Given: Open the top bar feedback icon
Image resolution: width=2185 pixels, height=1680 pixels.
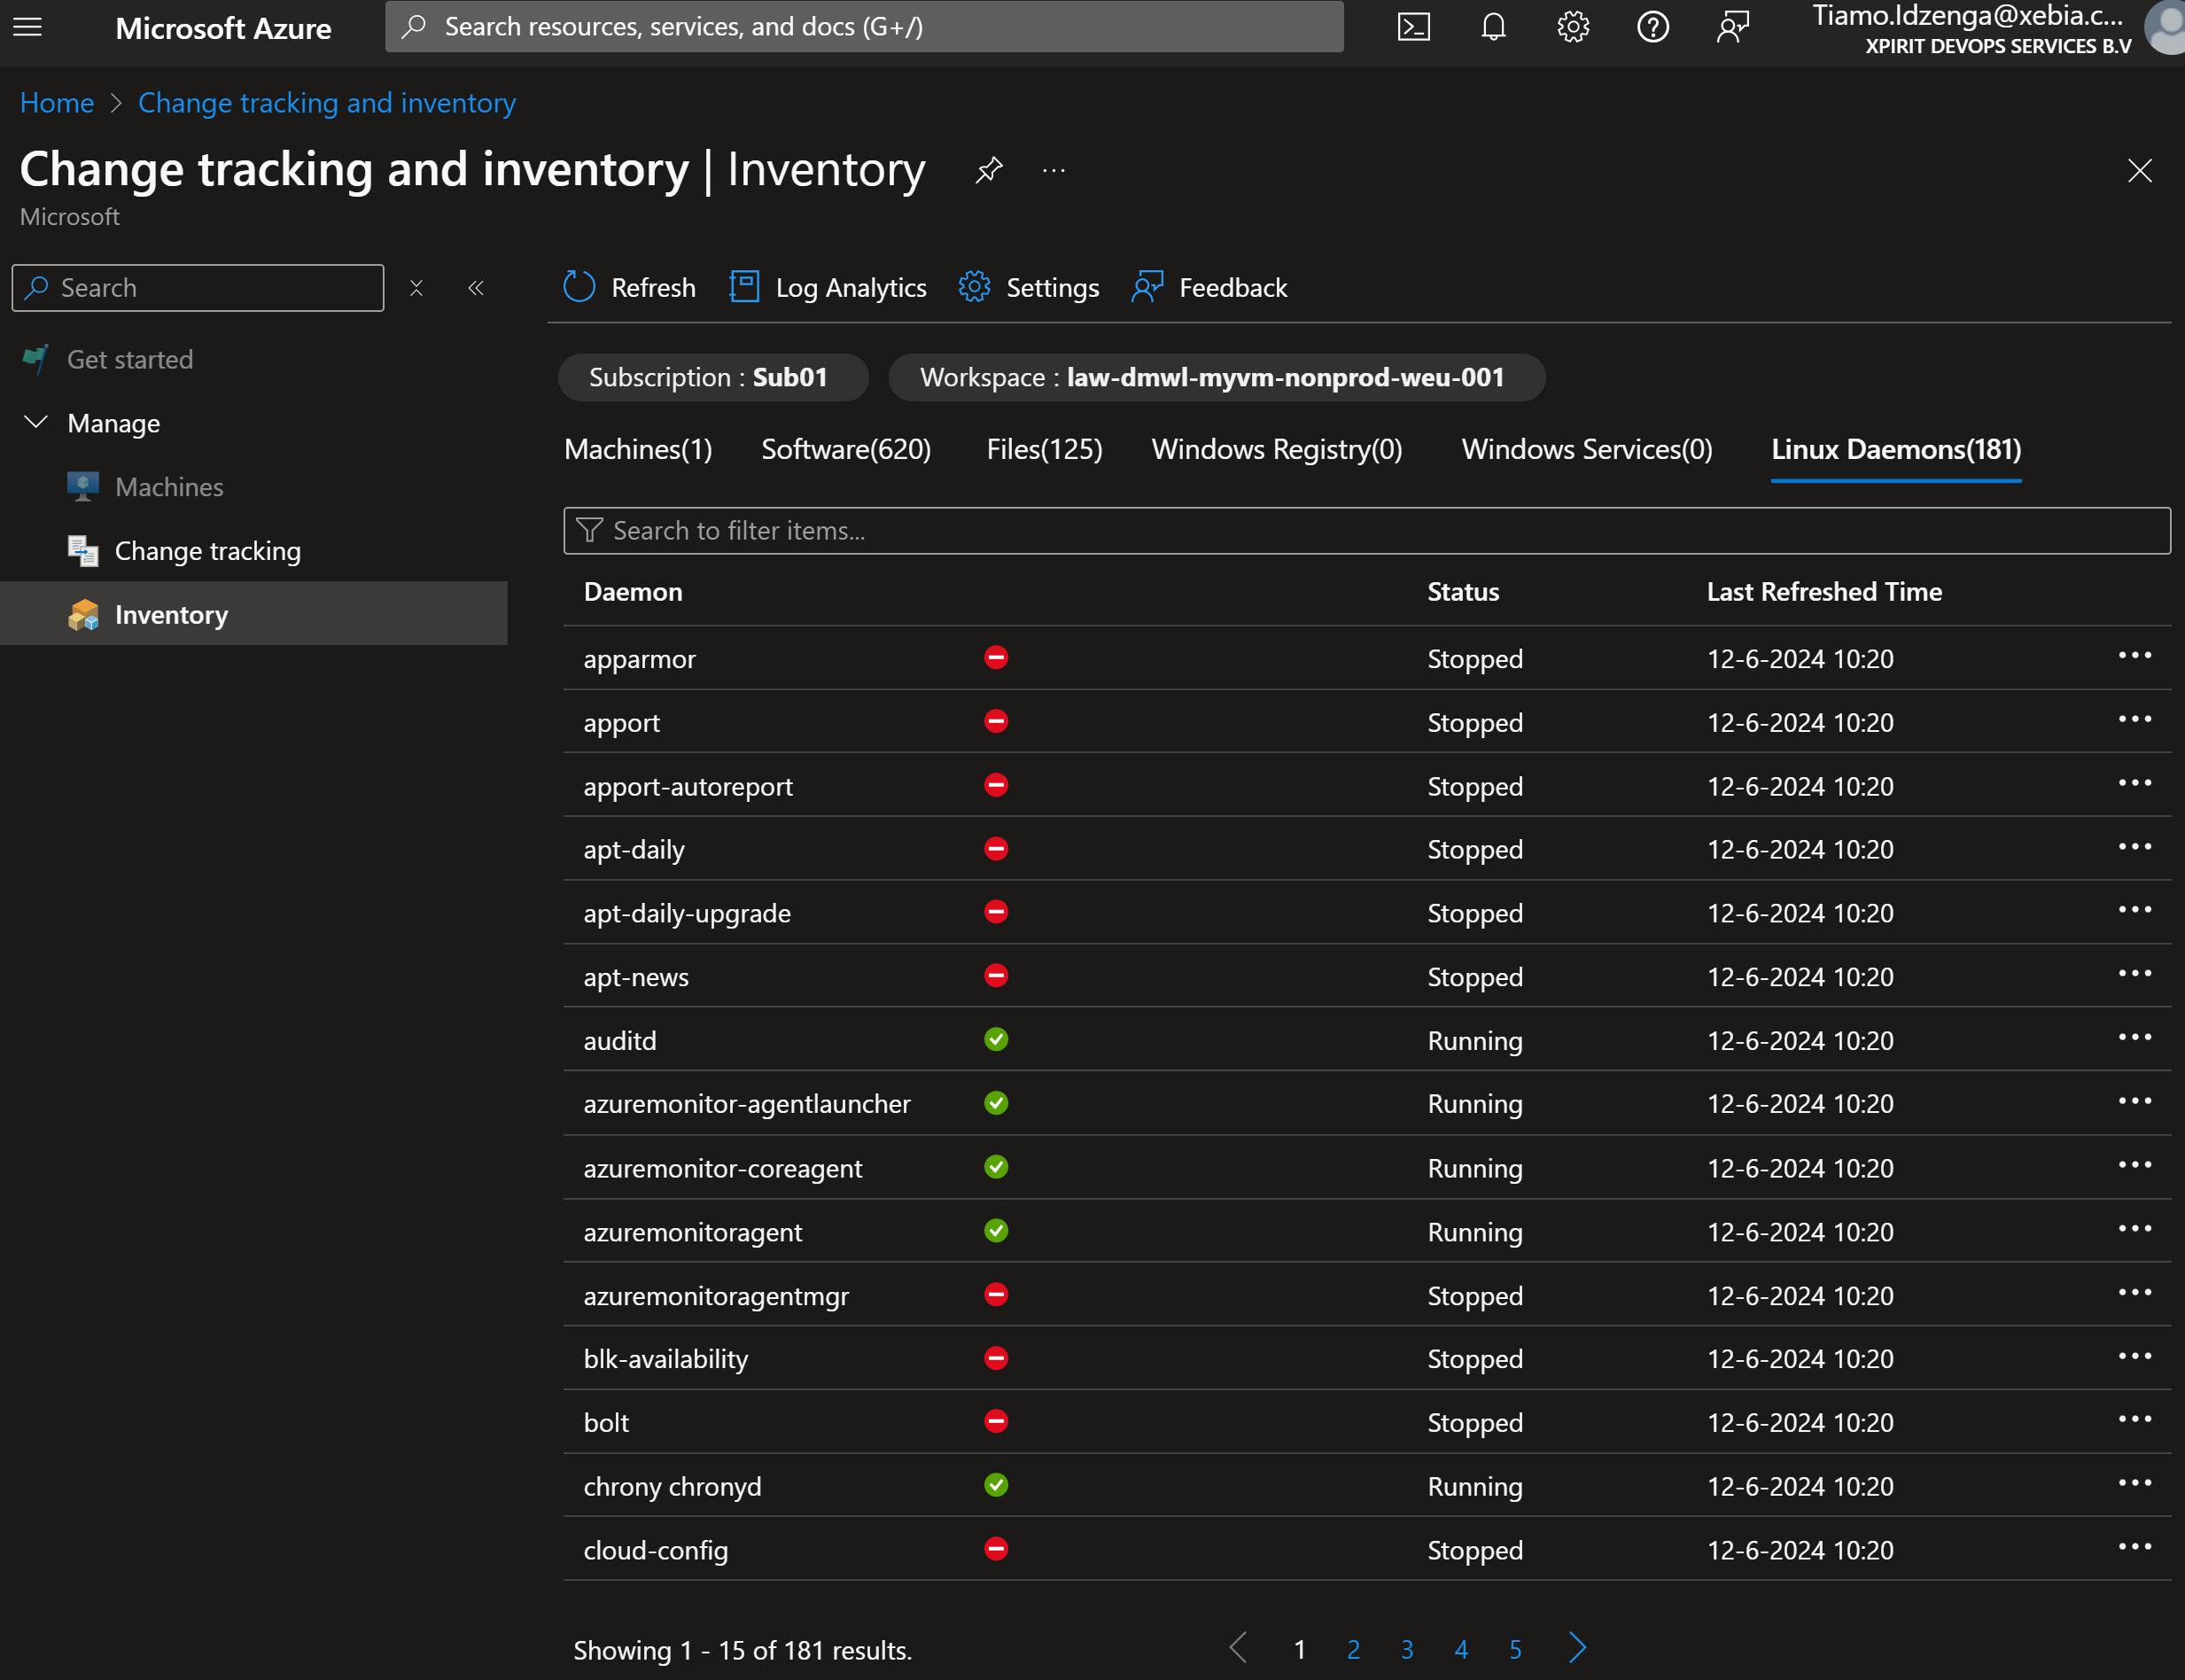Looking at the screenshot, I should 1733,27.
